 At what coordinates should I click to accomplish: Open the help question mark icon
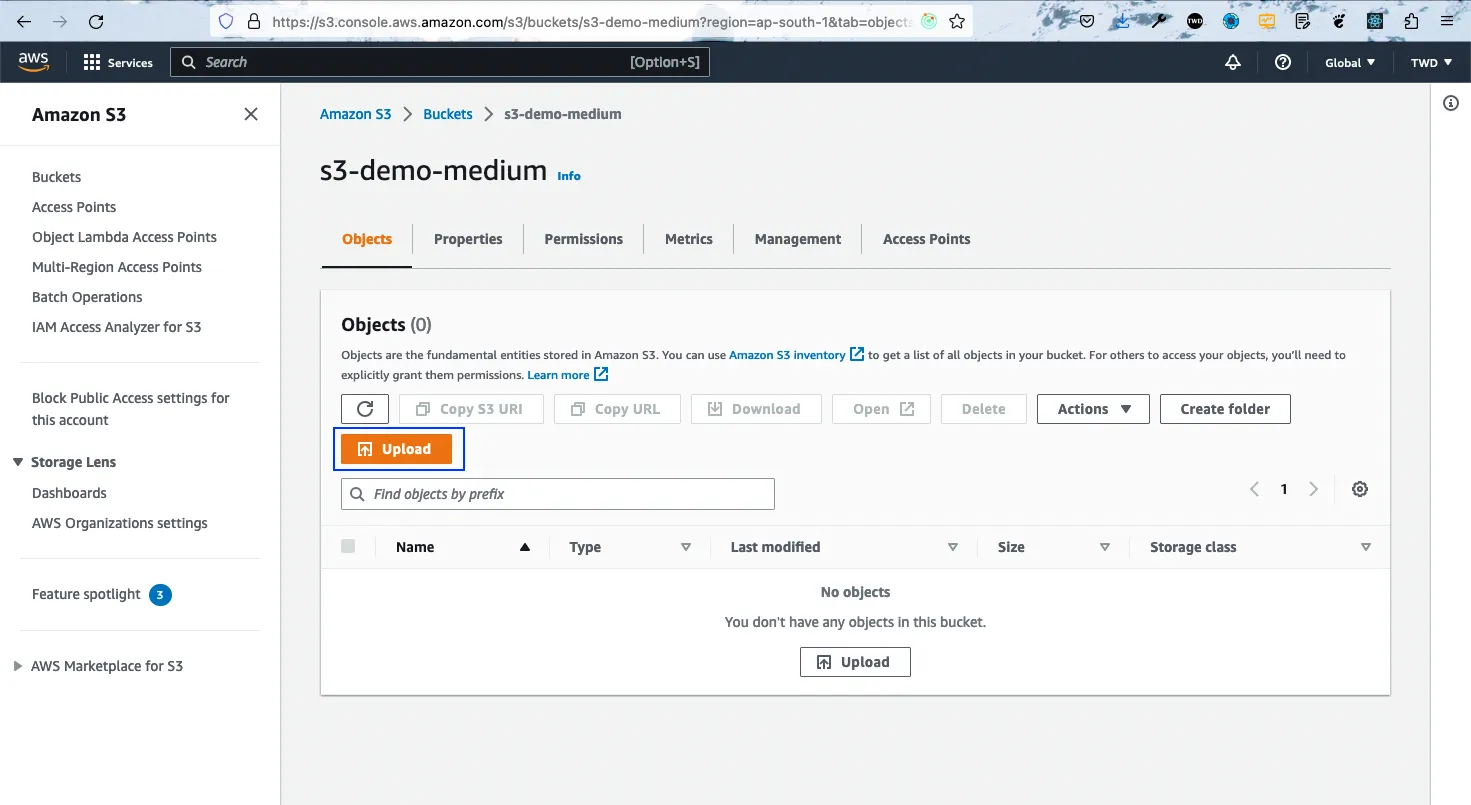[x=1283, y=62]
